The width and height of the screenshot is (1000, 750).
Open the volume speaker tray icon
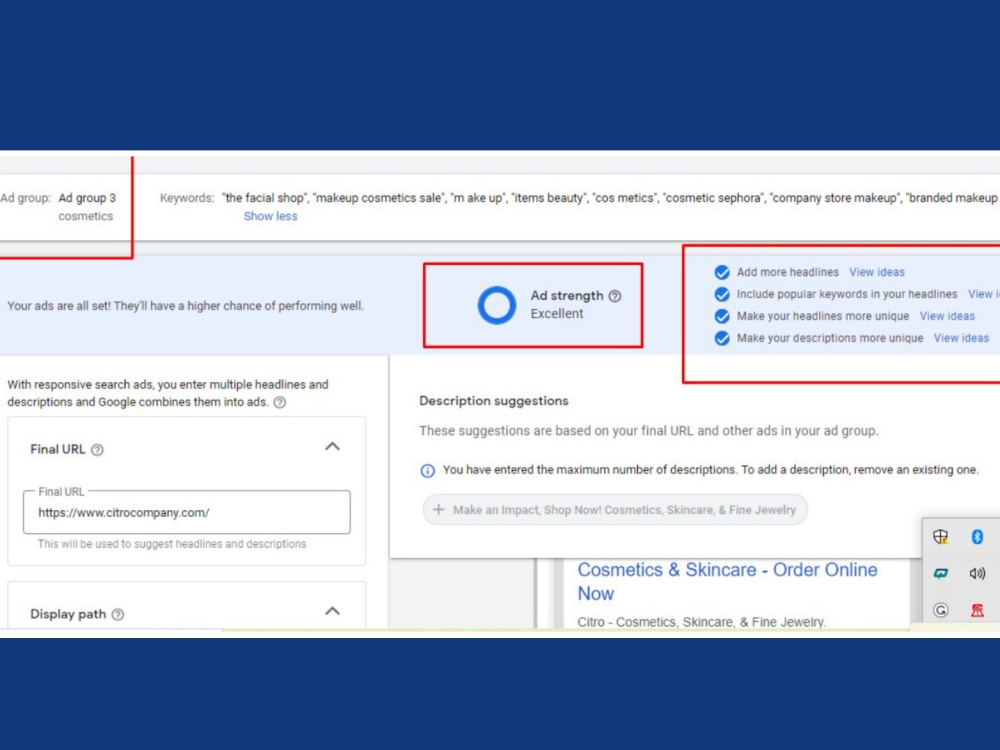click(x=977, y=573)
